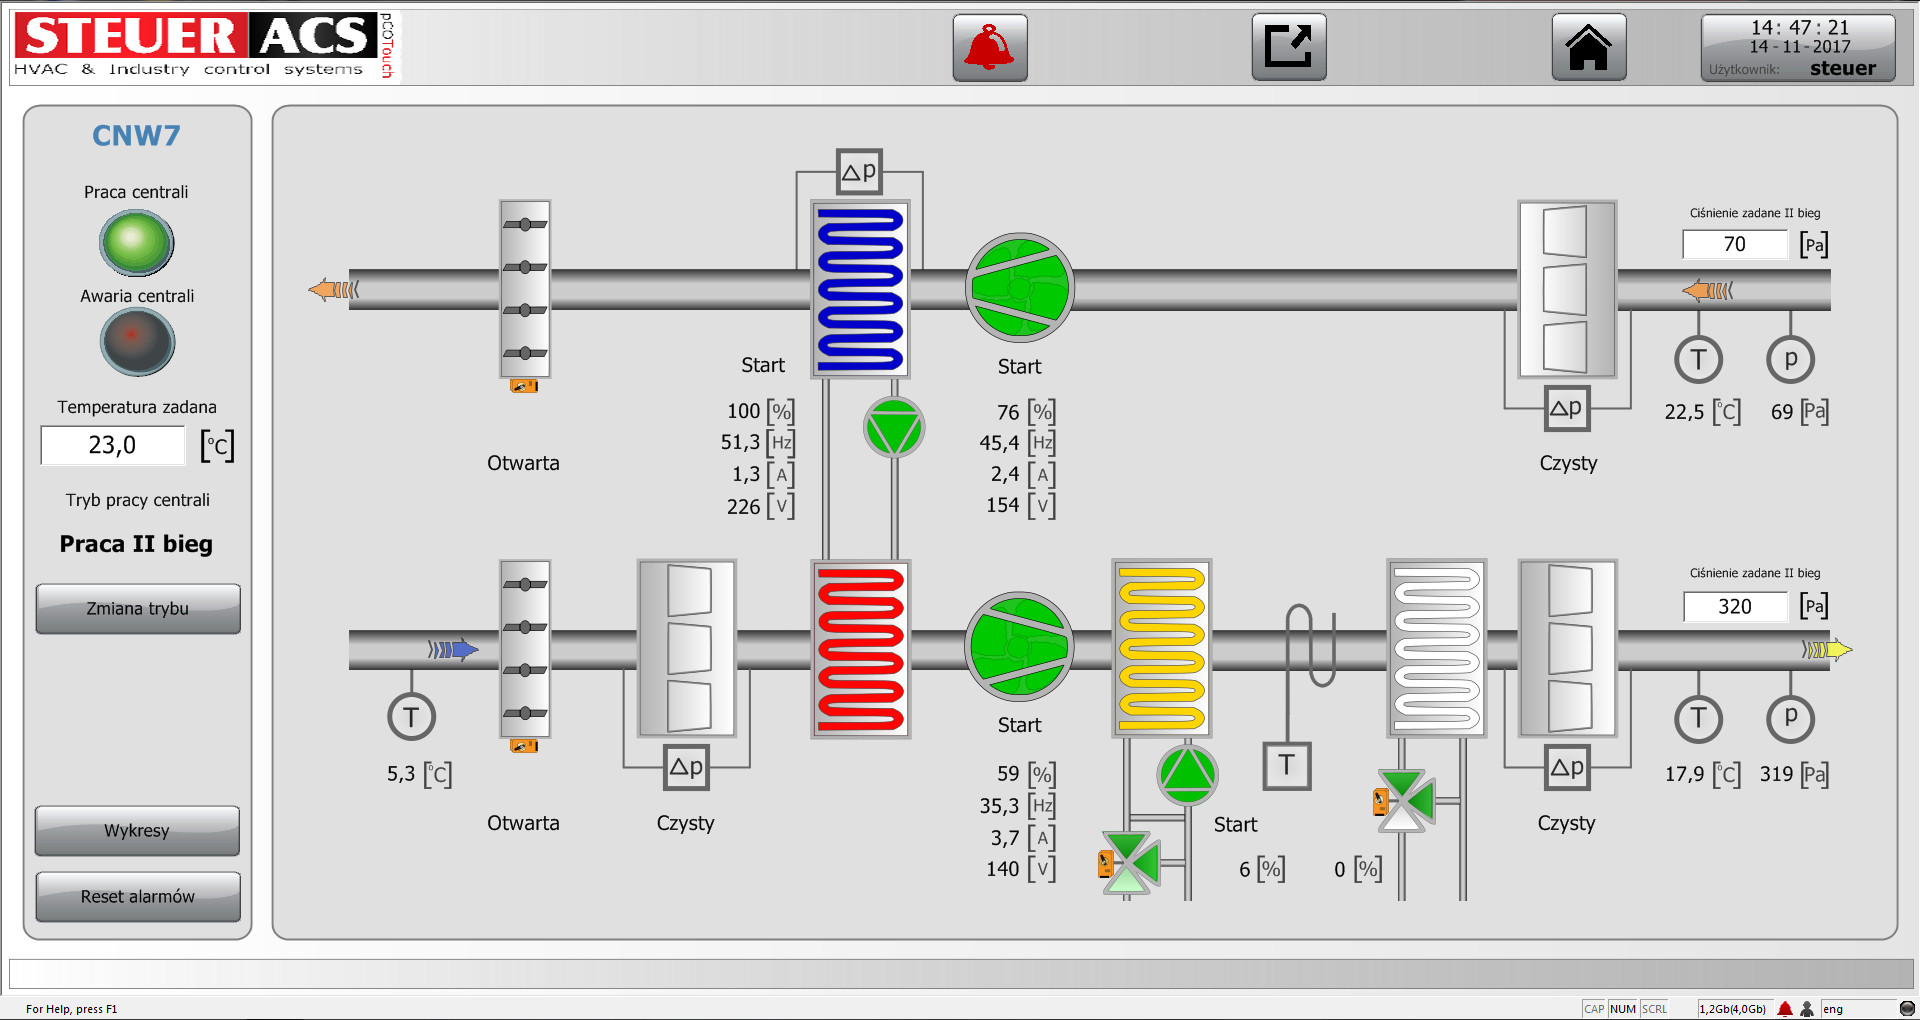The image size is (1920, 1020).
Task: Open the alarm bell icon
Action: (x=989, y=47)
